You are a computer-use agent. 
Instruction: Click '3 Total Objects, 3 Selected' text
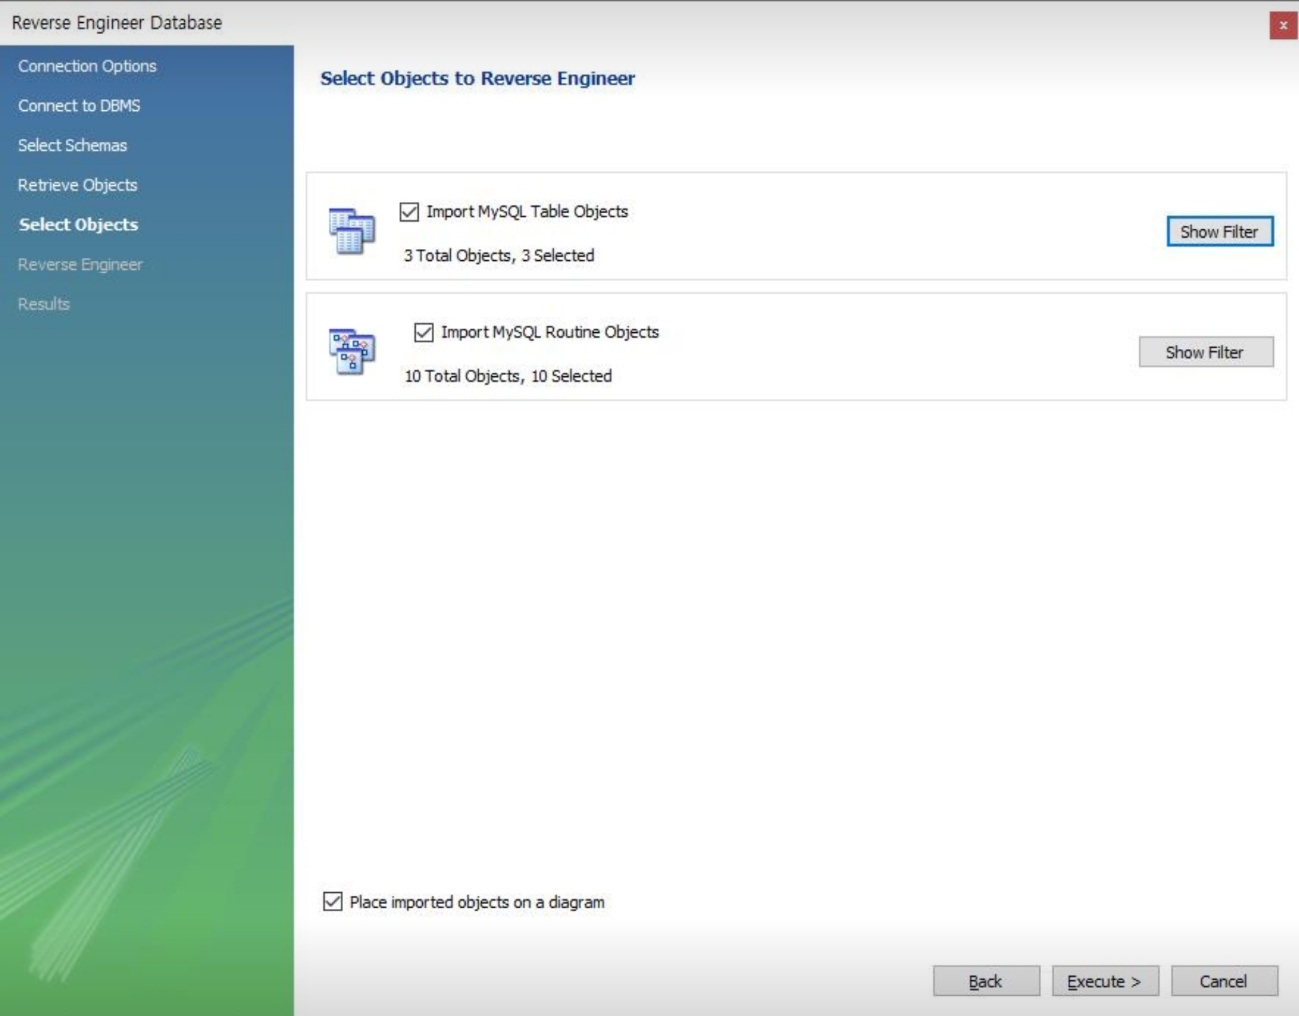pos(499,256)
